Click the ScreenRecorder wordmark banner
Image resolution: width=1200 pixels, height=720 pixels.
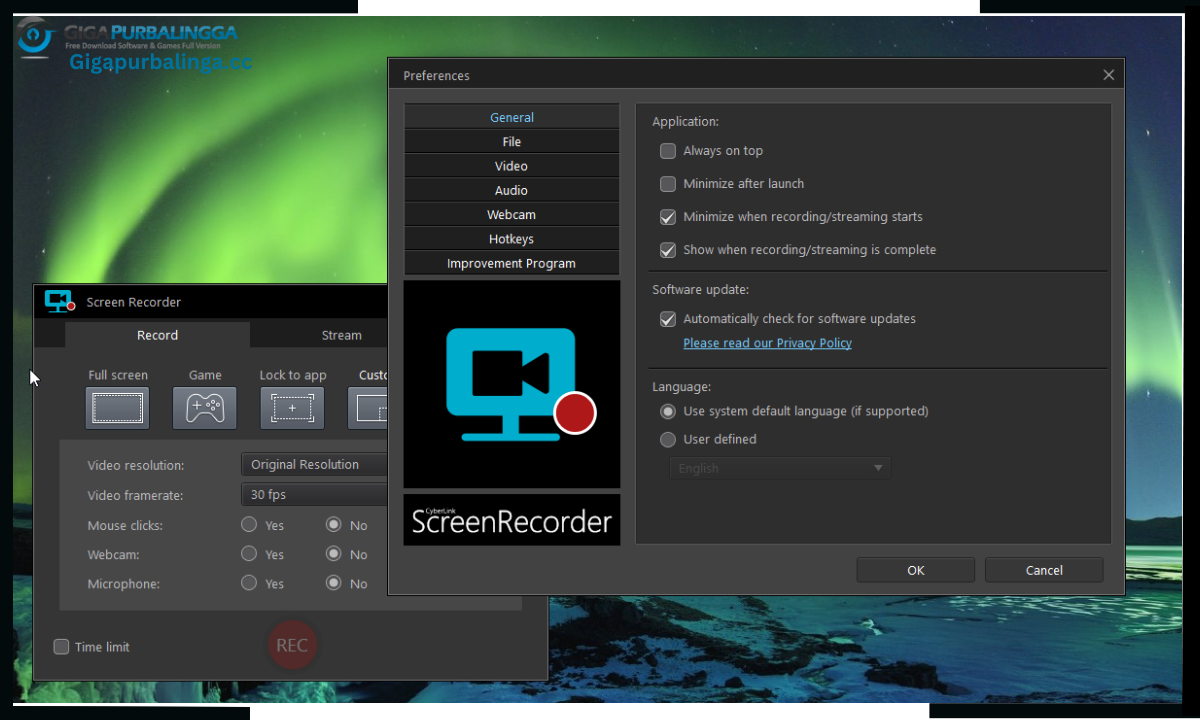[x=512, y=520]
